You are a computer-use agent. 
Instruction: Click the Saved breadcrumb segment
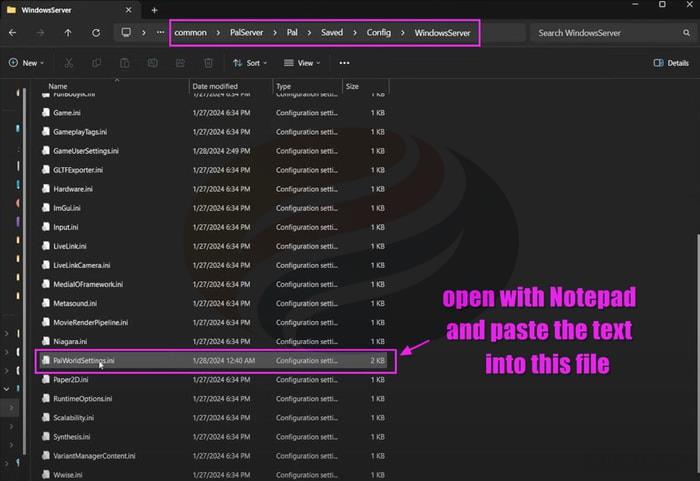tap(332, 32)
